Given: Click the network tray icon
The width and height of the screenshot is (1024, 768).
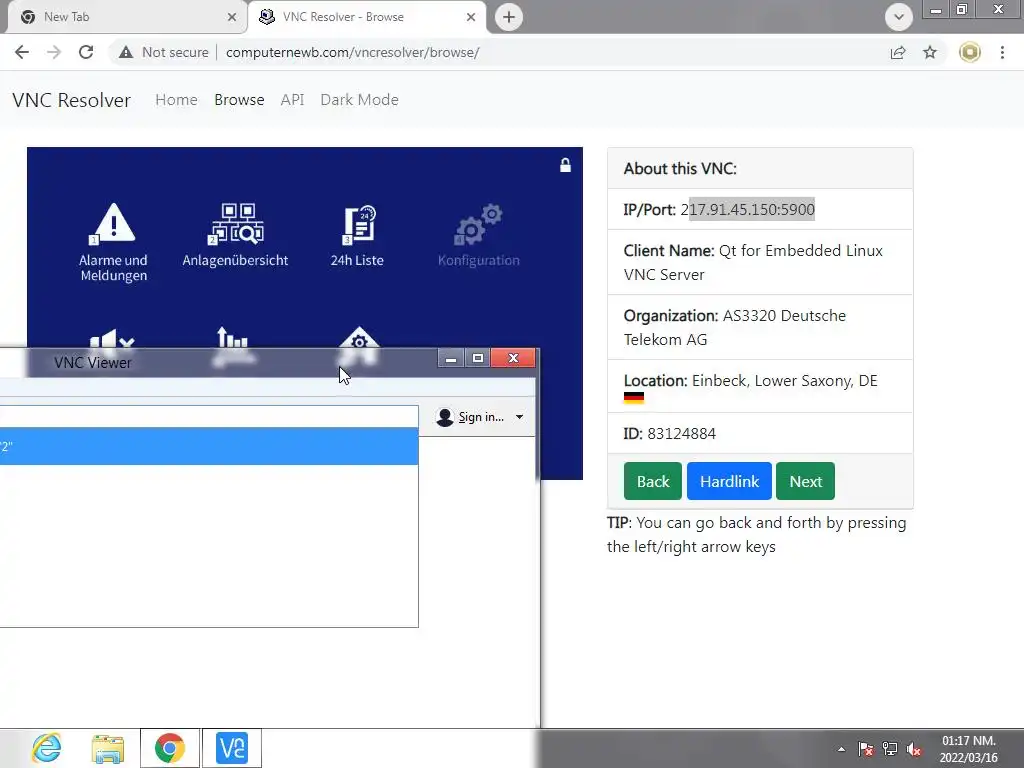Looking at the screenshot, I should click(889, 749).
